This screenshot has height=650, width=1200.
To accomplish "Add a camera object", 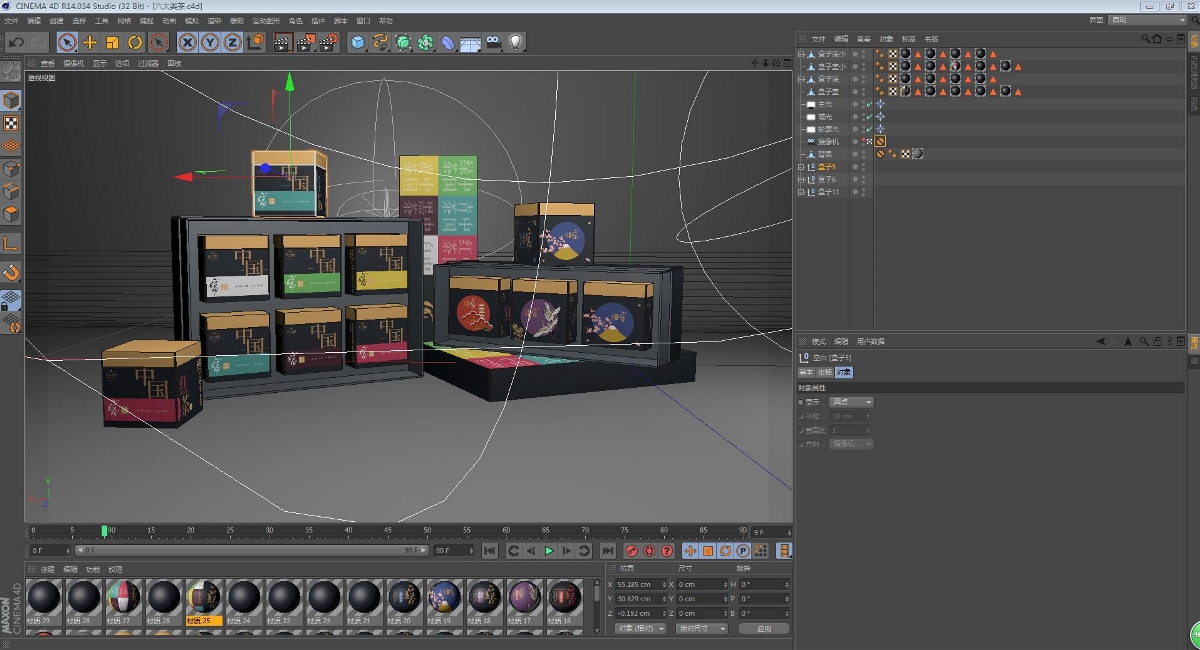I will tap(493, 42).
